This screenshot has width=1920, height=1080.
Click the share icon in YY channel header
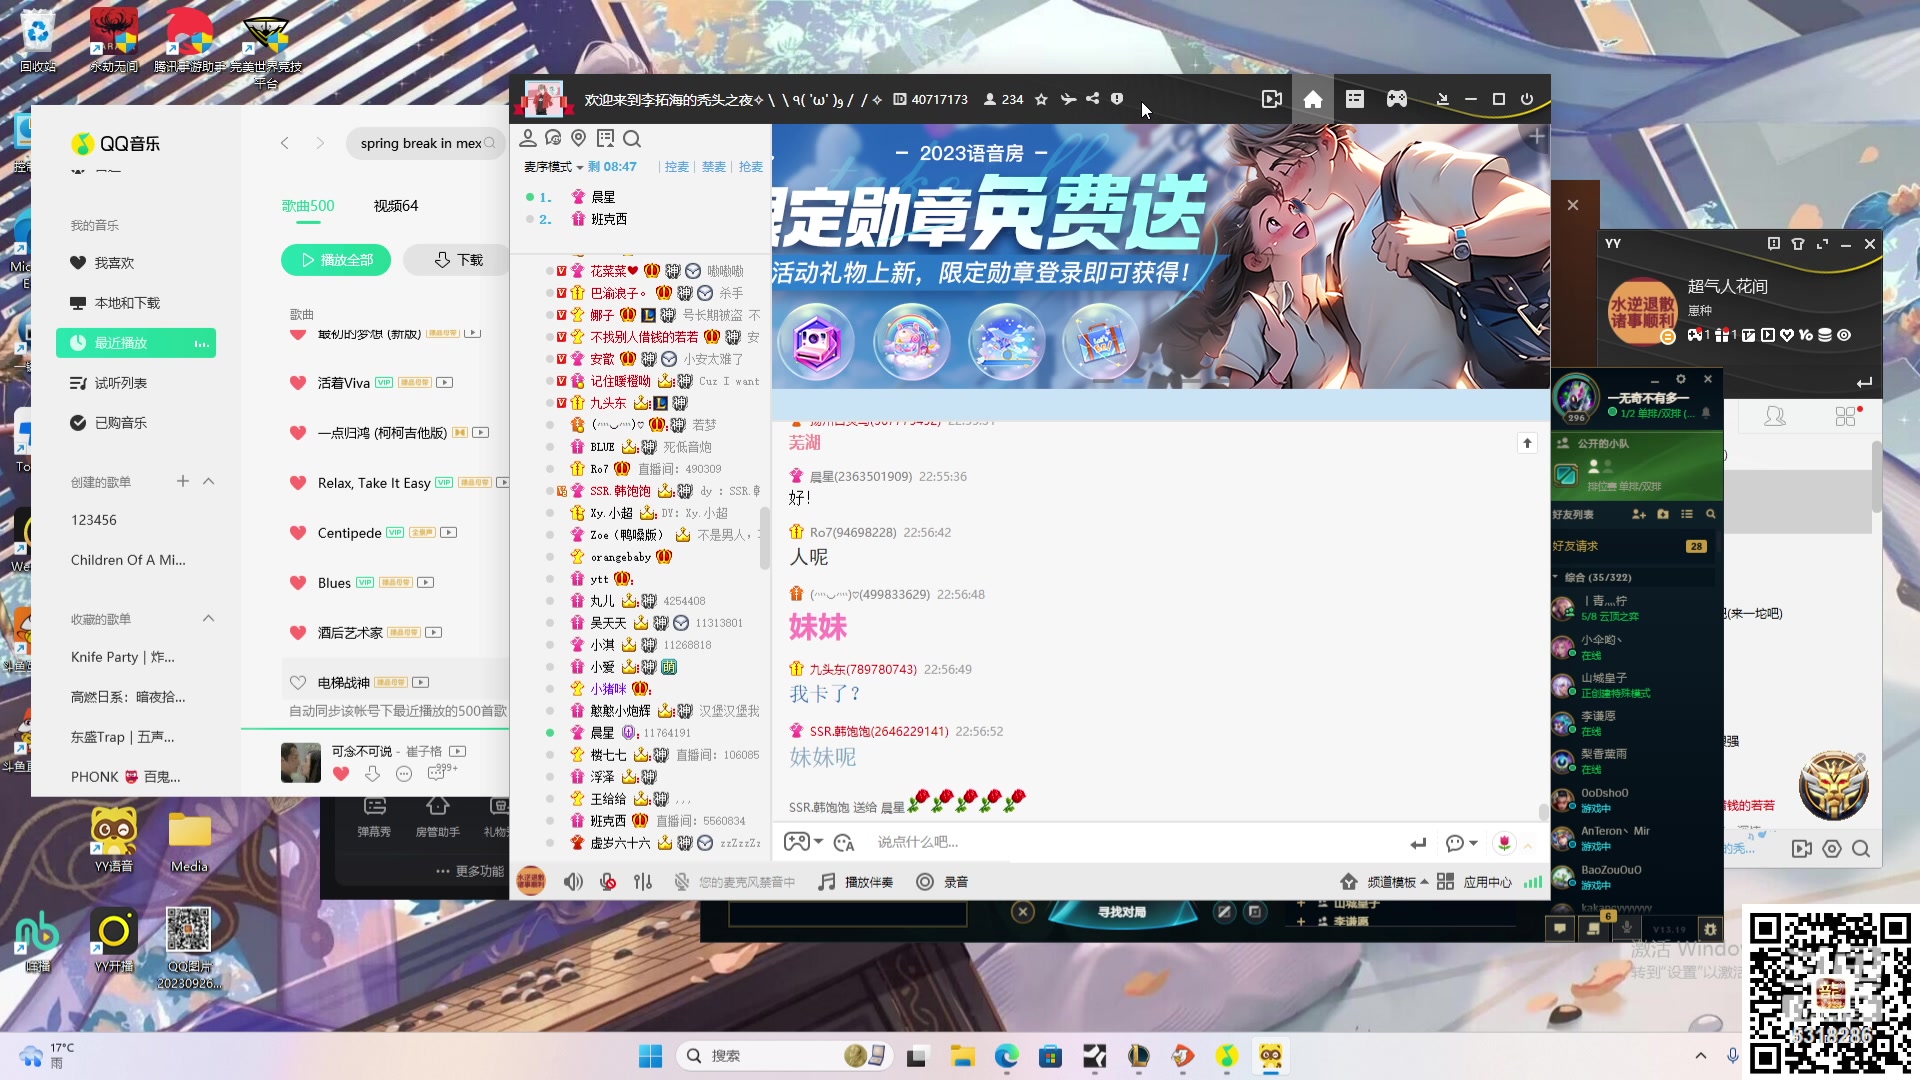[1092, 99]
